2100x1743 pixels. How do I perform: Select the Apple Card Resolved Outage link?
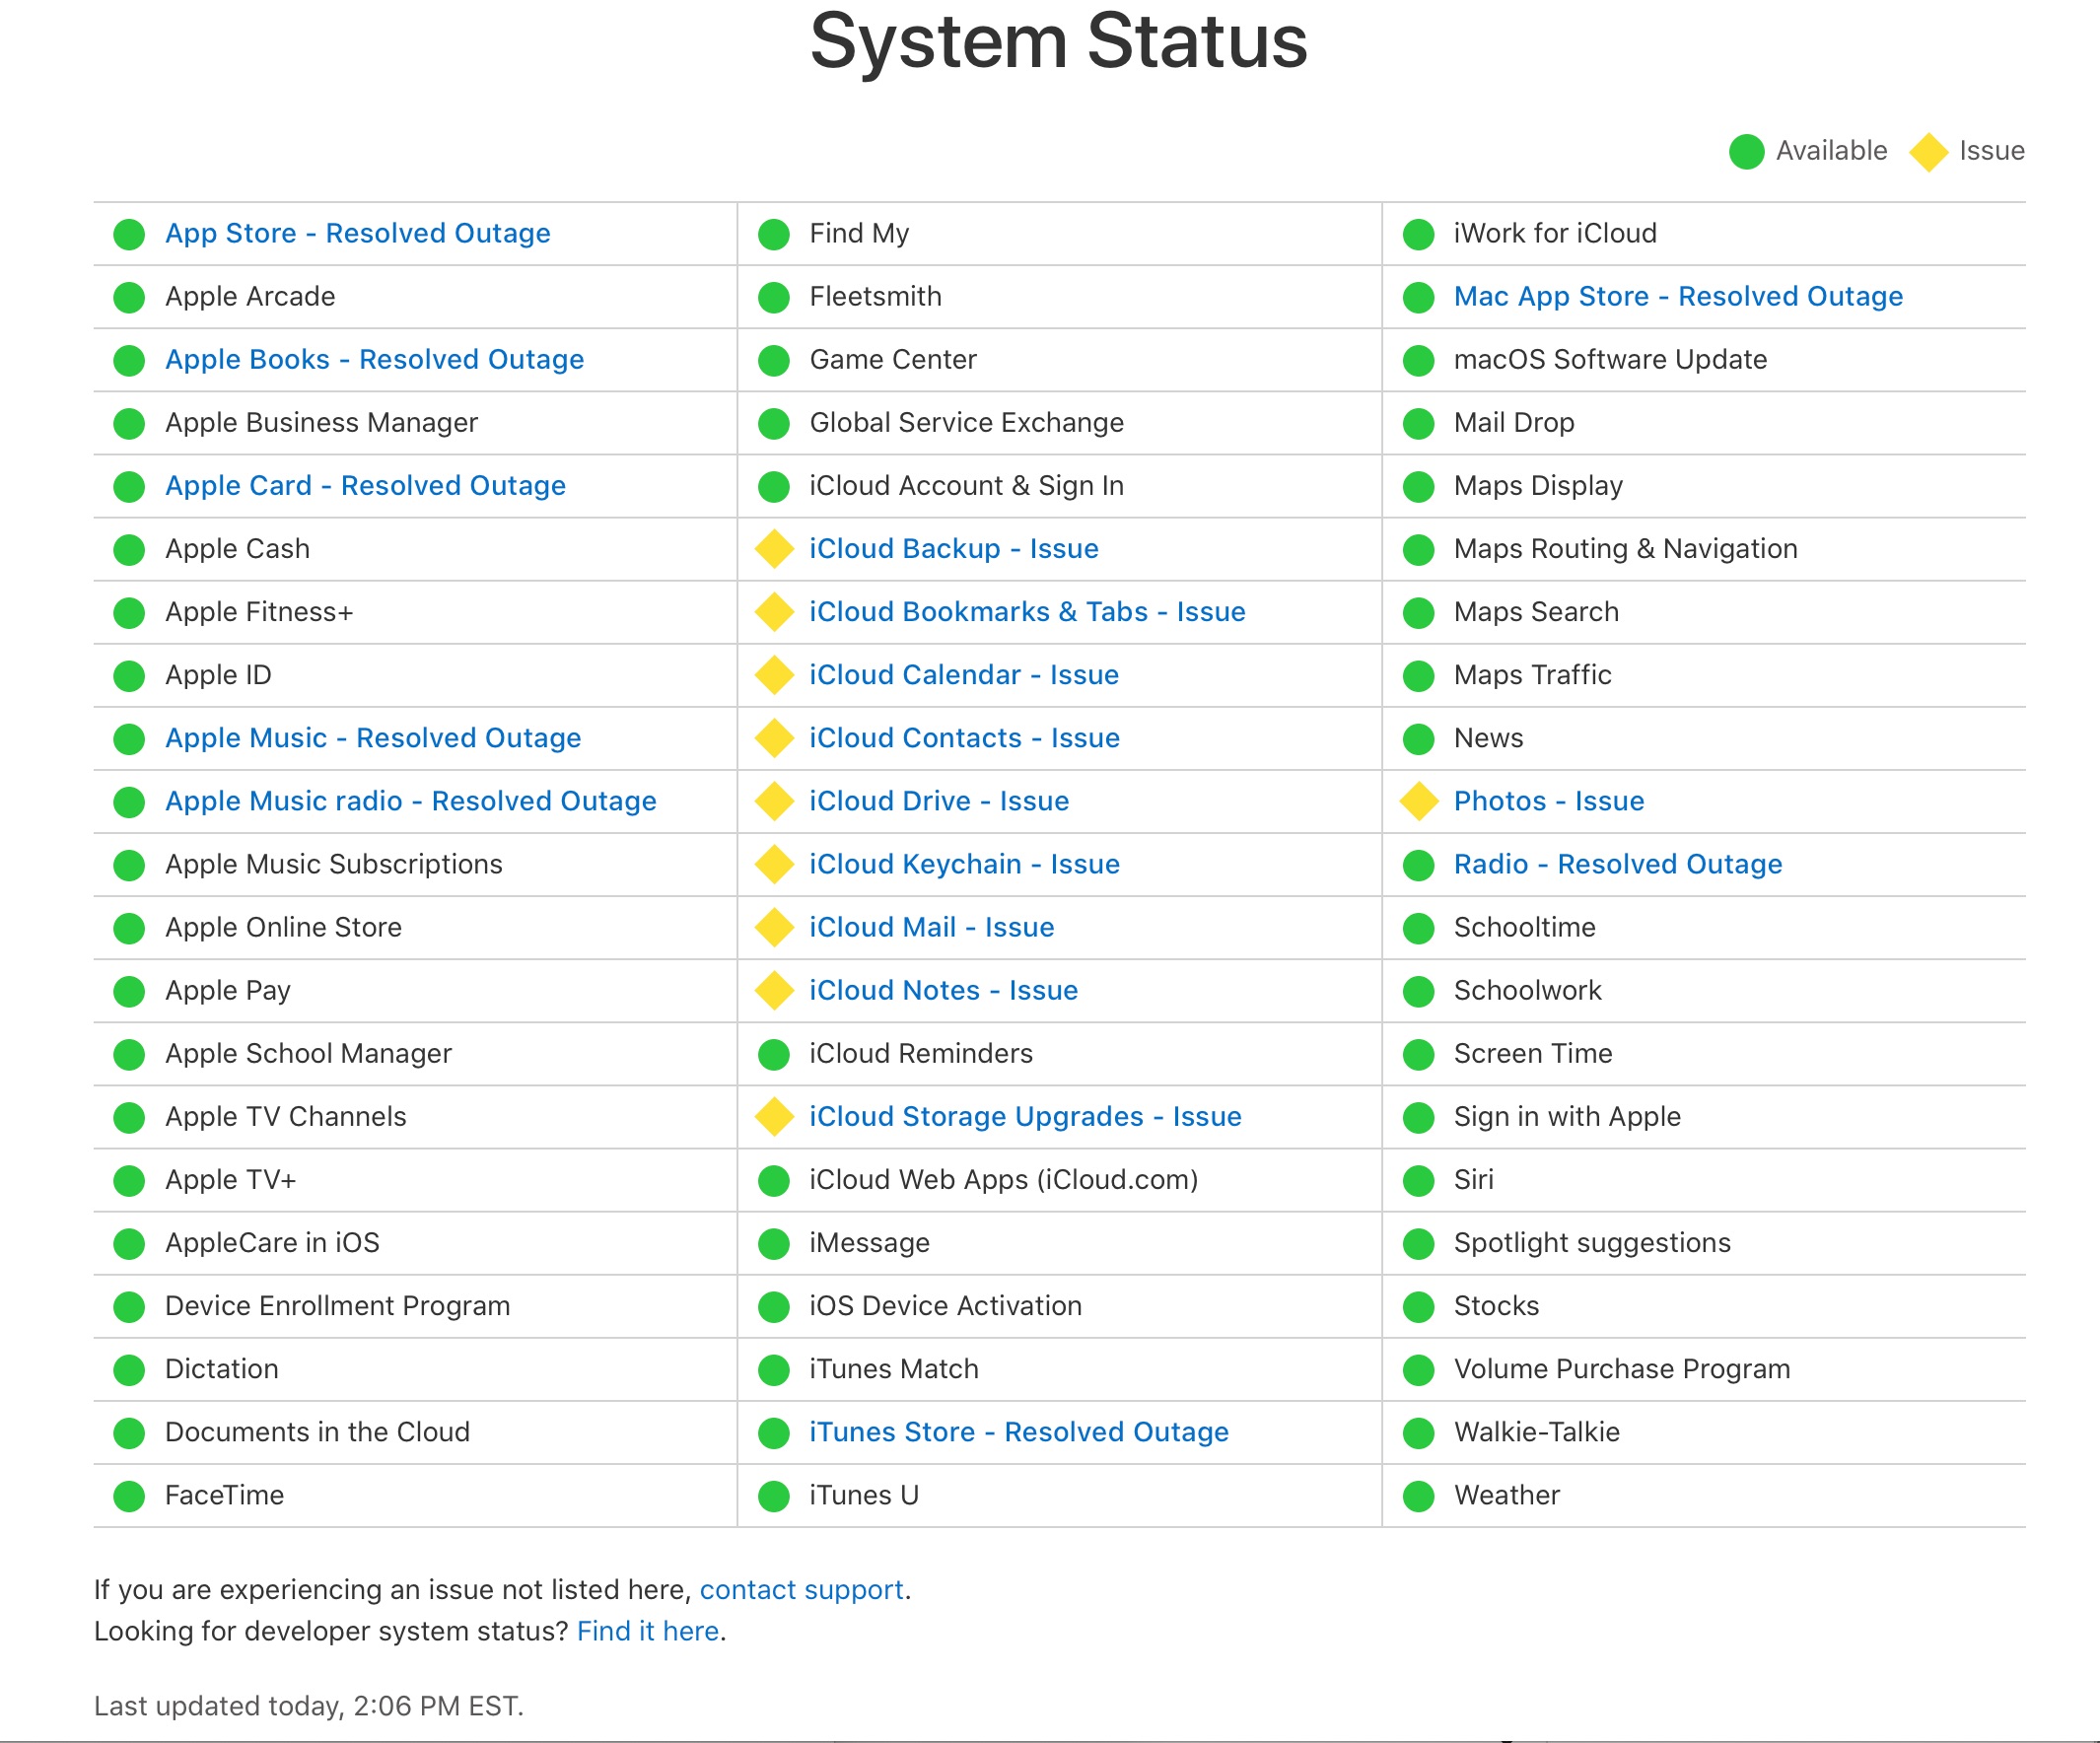(x=365, y=486)
